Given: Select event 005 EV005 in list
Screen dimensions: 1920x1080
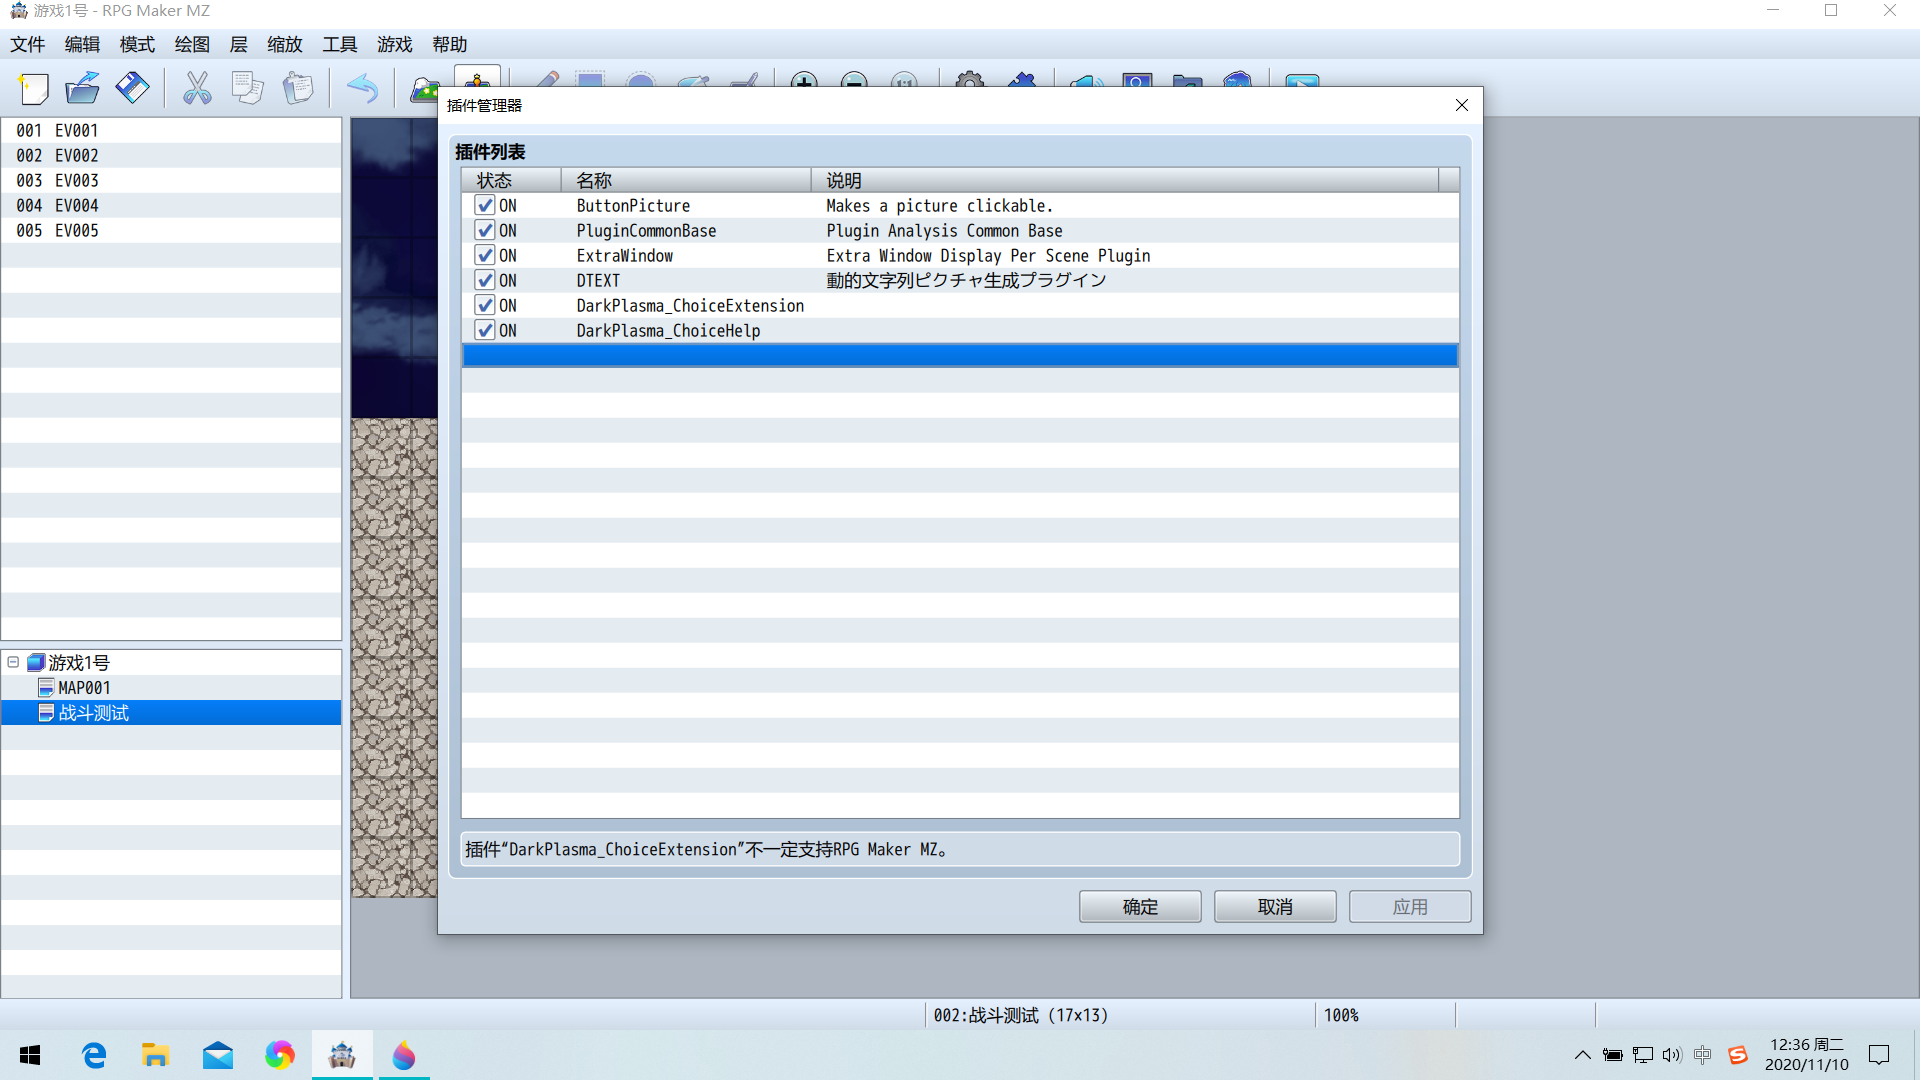Looking at the screenshot, I should 171,230.
